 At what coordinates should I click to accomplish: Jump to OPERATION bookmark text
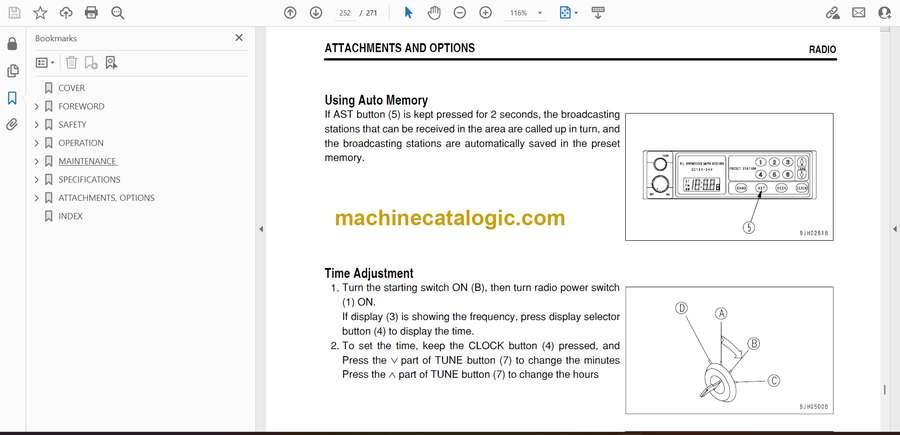pyautogui.click(x=81, y=143)
